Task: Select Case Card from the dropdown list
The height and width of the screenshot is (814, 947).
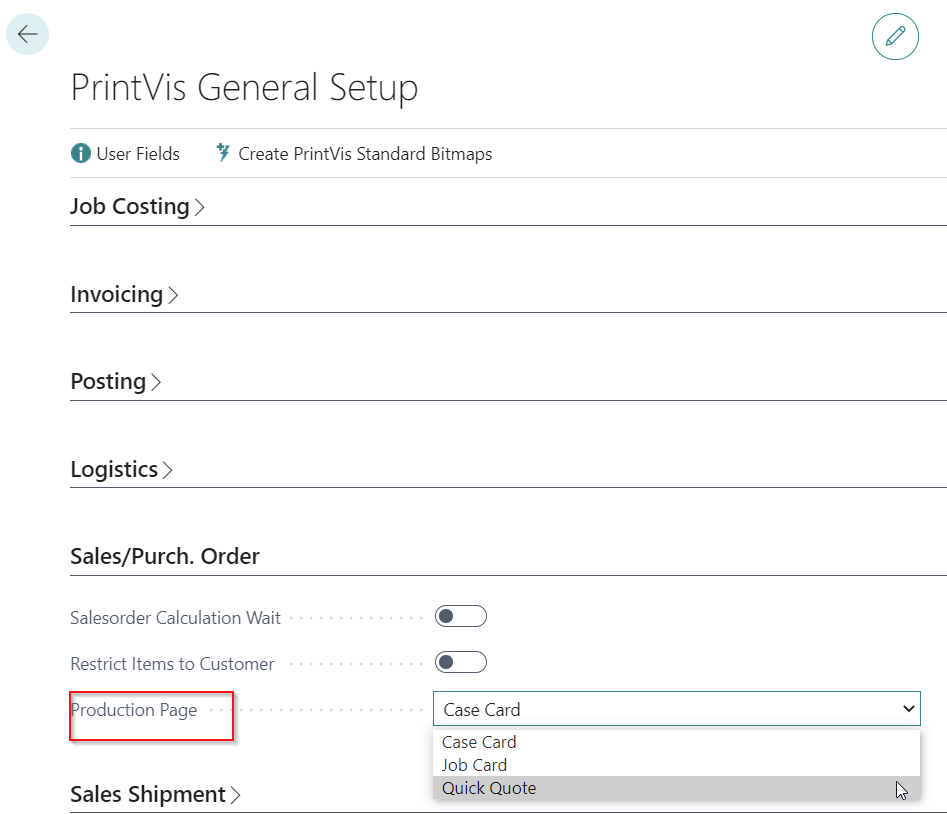Action: pyautogui.click(x=676, y=742)
